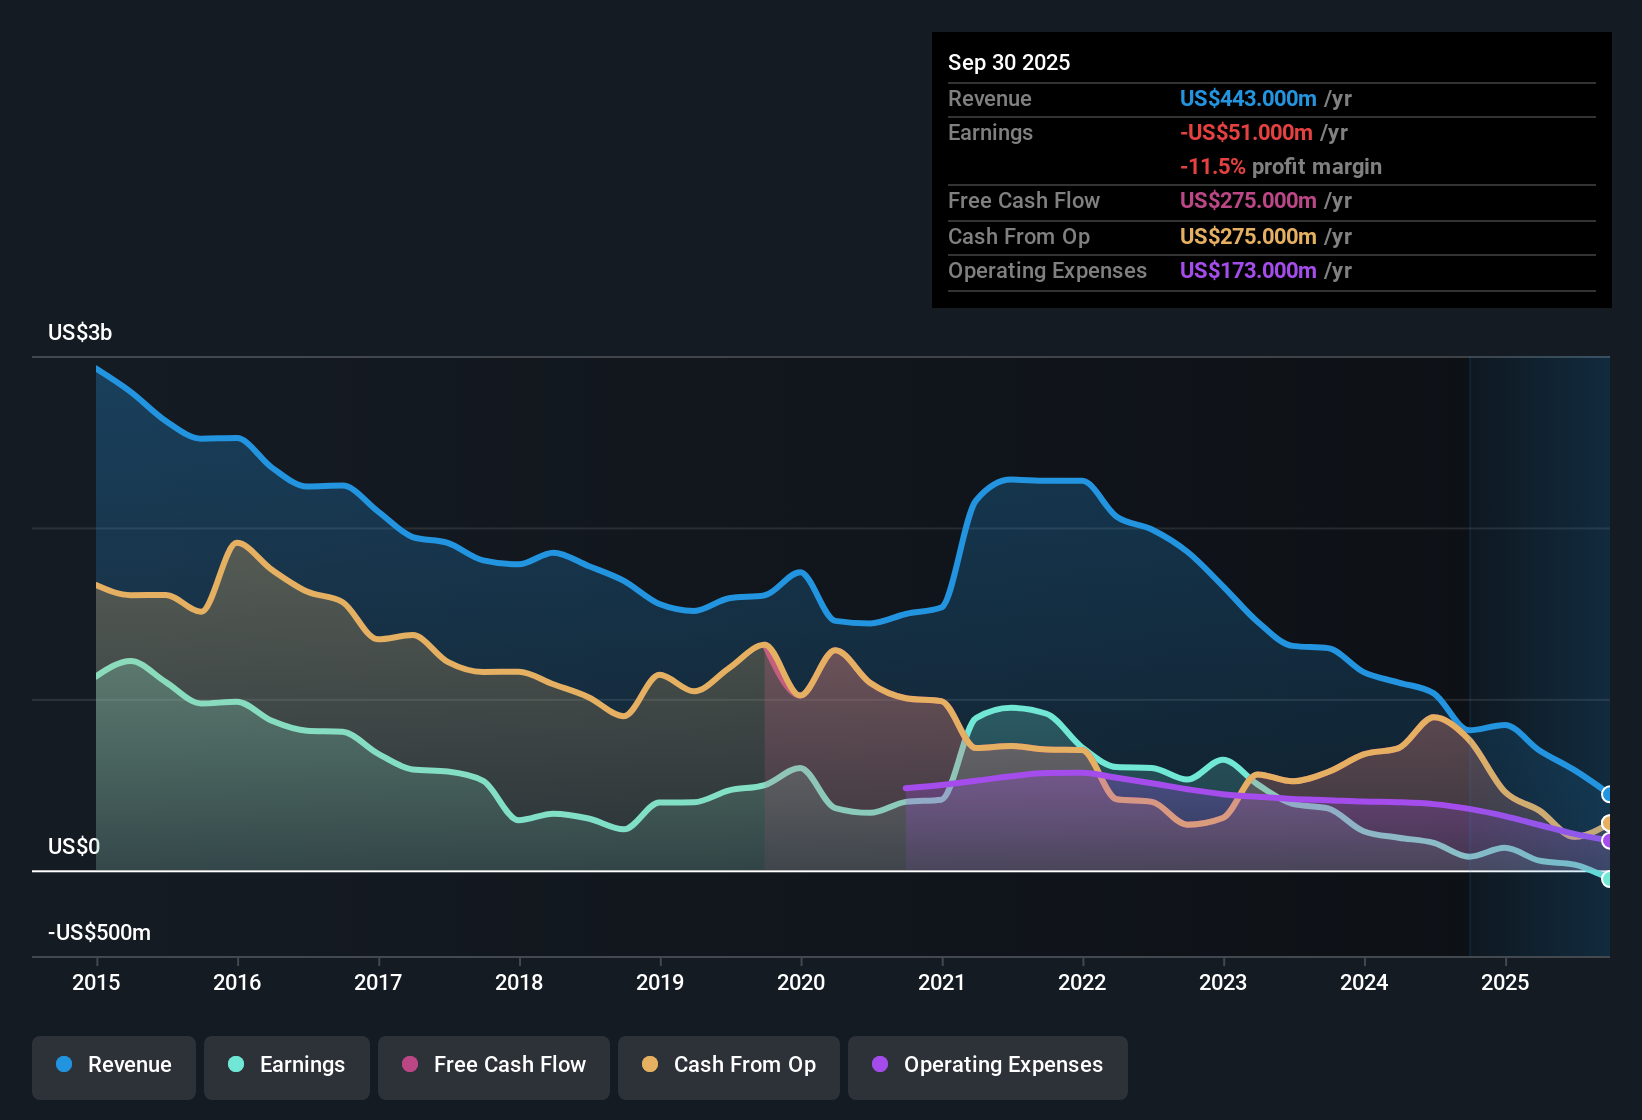Click the blue Revenue legend dot

62,1065
